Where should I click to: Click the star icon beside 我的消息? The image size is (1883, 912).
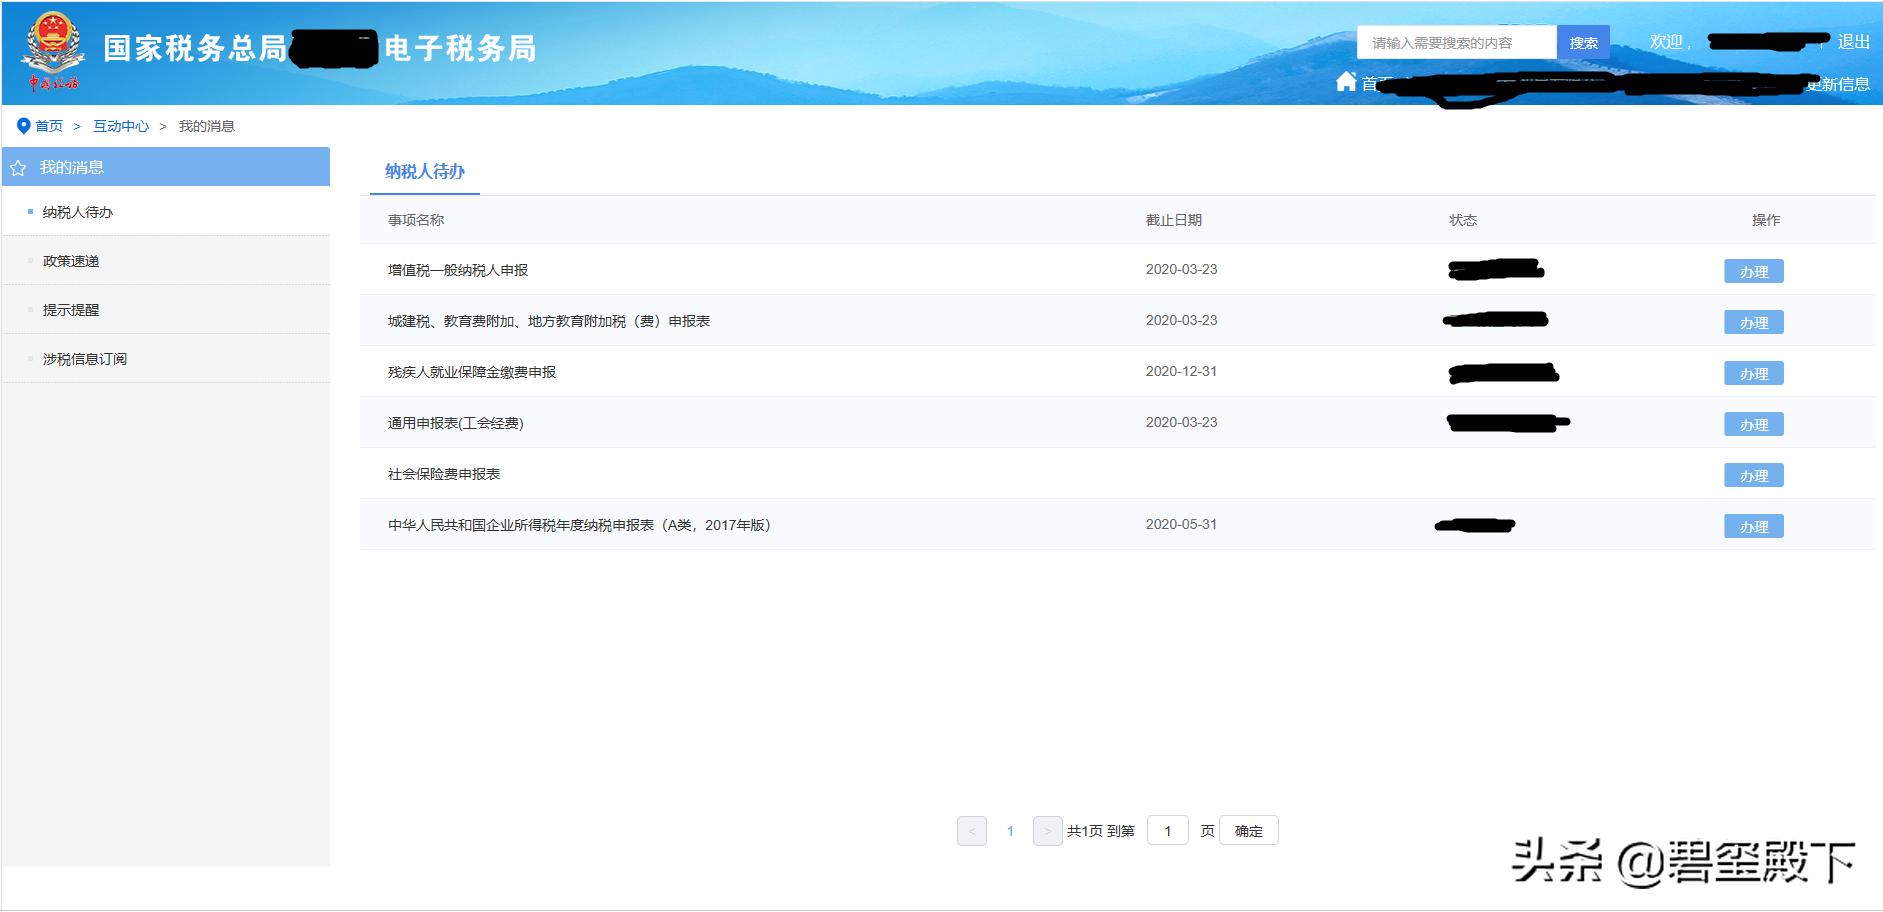tap(16, 167)
